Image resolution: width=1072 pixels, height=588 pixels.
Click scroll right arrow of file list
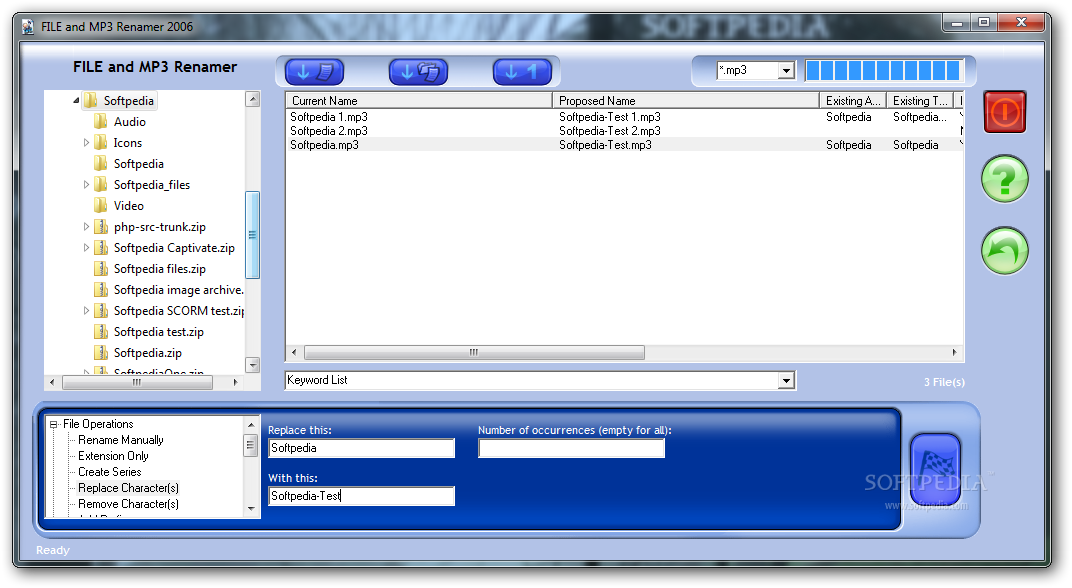click(954, 353)
